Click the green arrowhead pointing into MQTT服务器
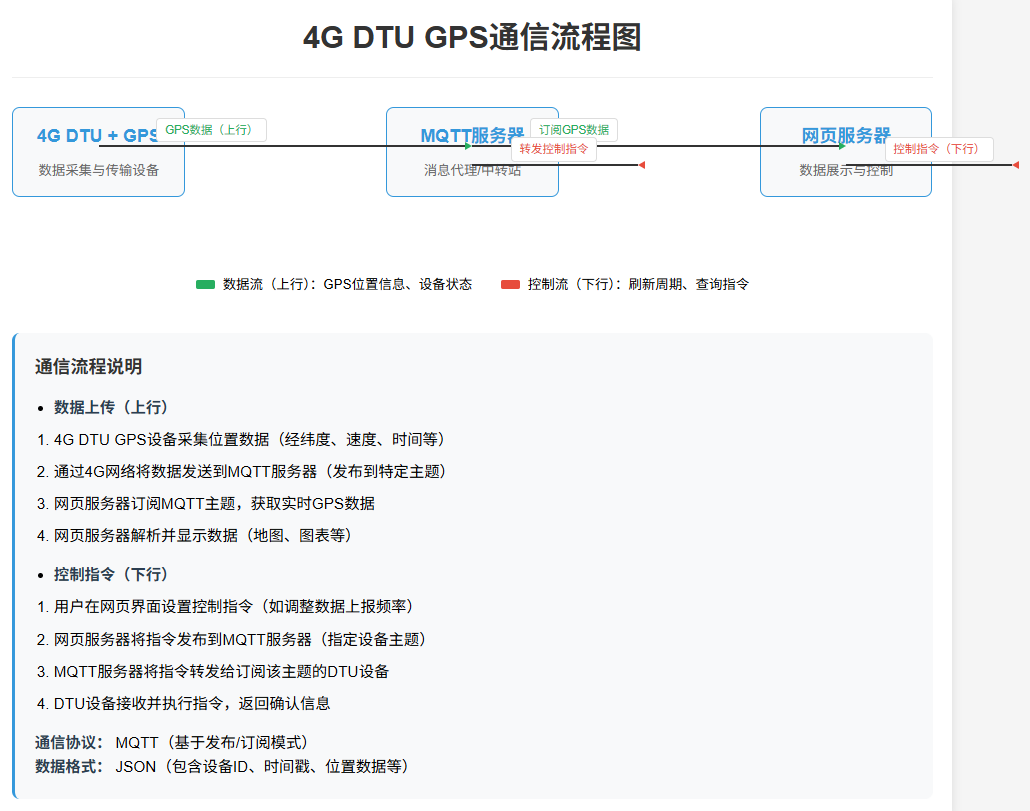The height and width of the screenshot is (811, 1030). click(x=468, y=146)
